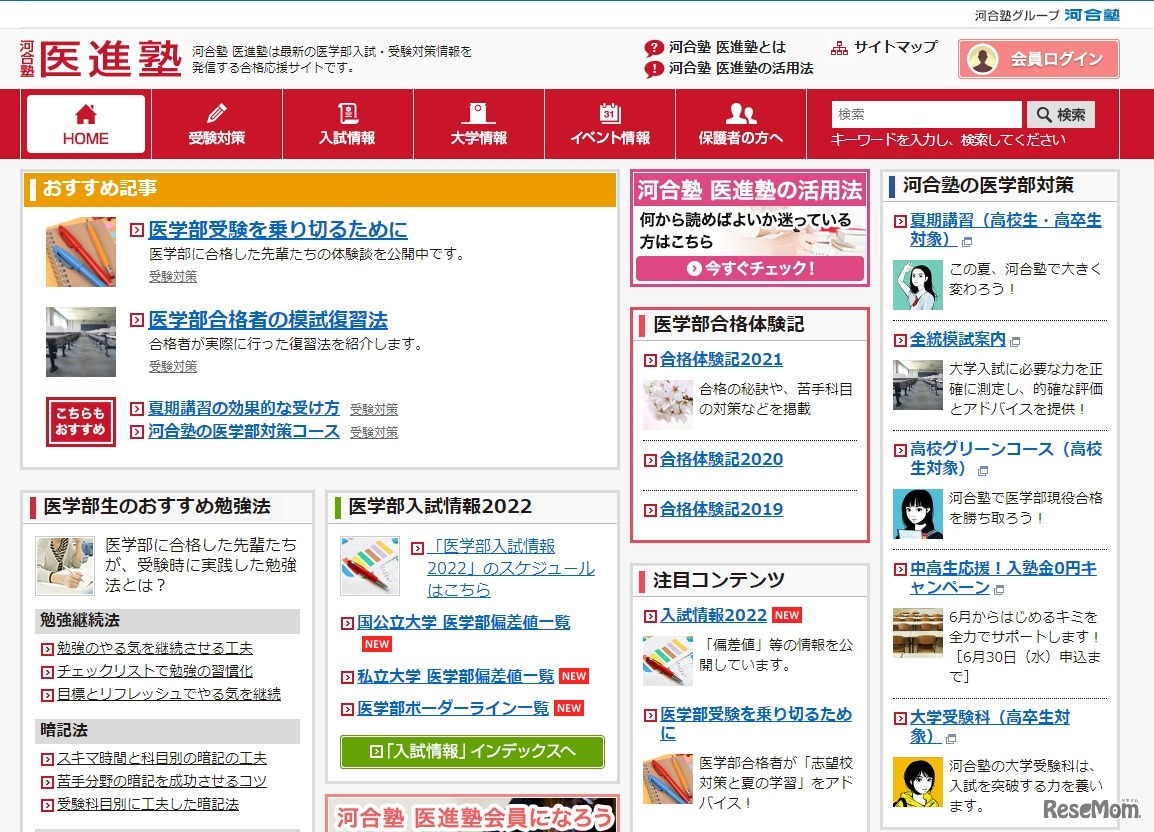
Task: Click the 河合塾 医進塾会員になろう banner
Action: pos(472,814)
